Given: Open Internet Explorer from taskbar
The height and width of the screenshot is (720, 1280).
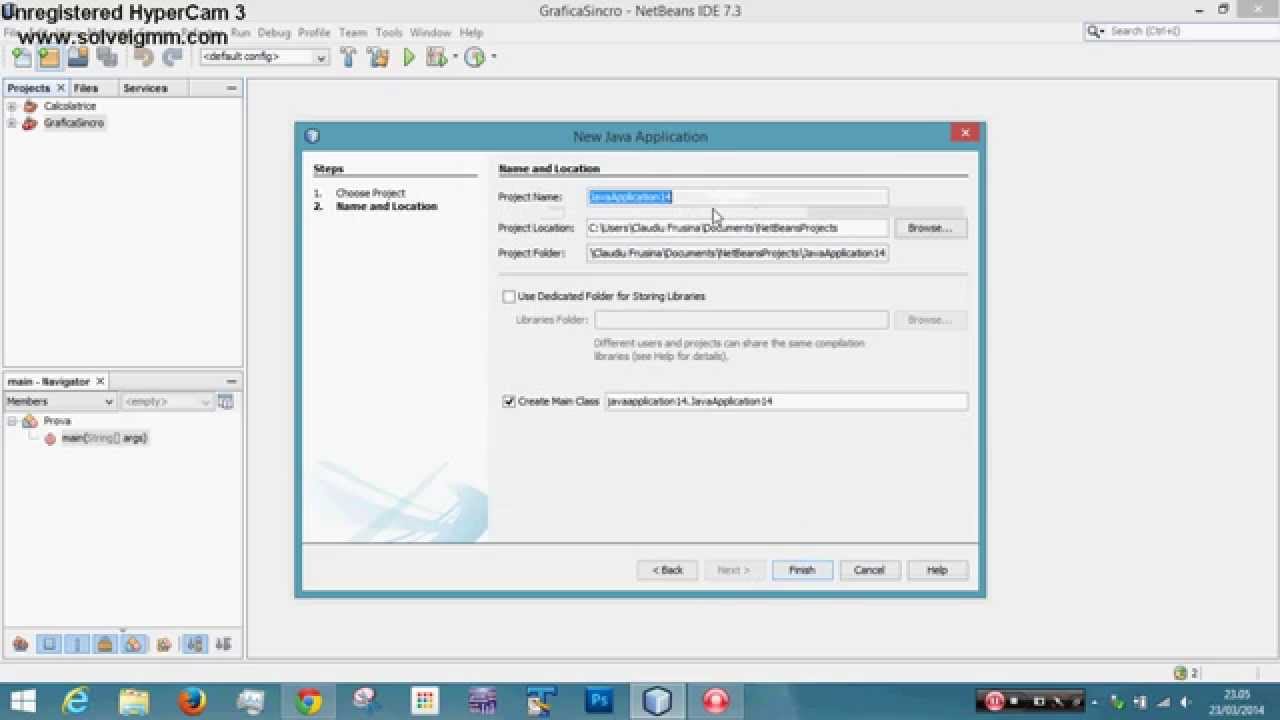Looking at the screenshot, I should 77,701.
